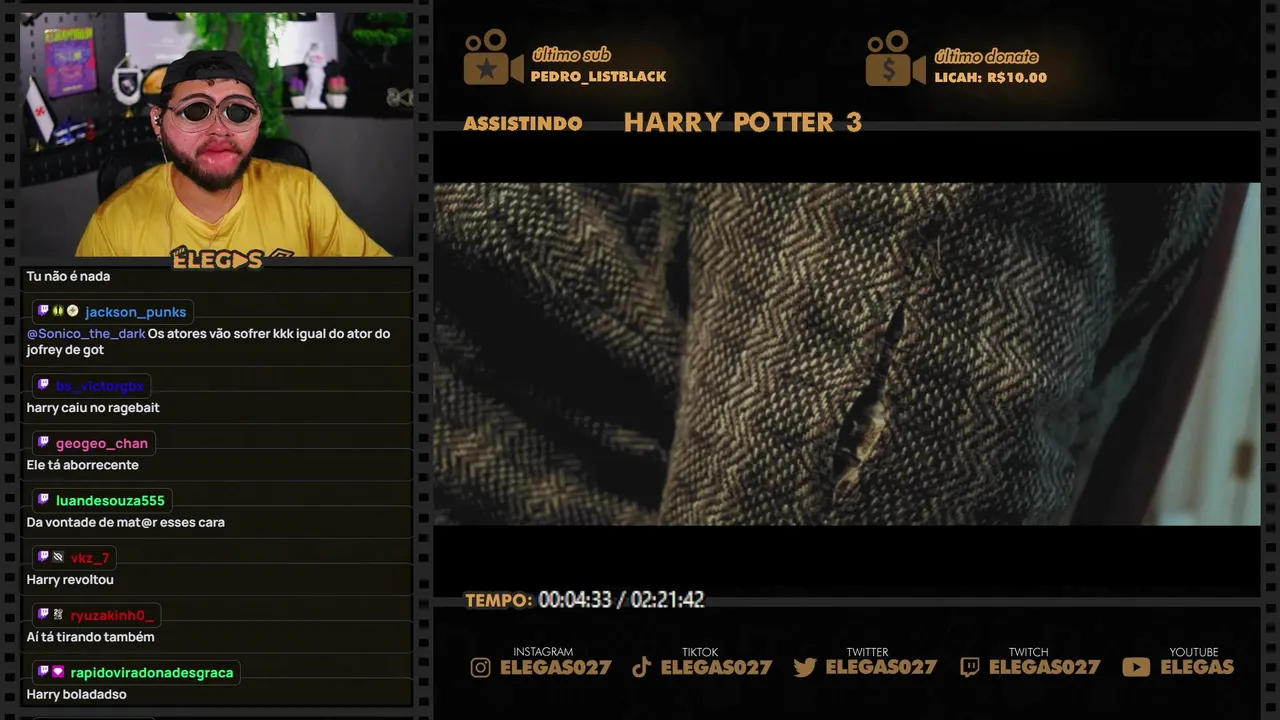This screenshot has width=1280, height=720.
Task: Click the ELEGAS027 Instagram handle text
Action: click(555, 667)
